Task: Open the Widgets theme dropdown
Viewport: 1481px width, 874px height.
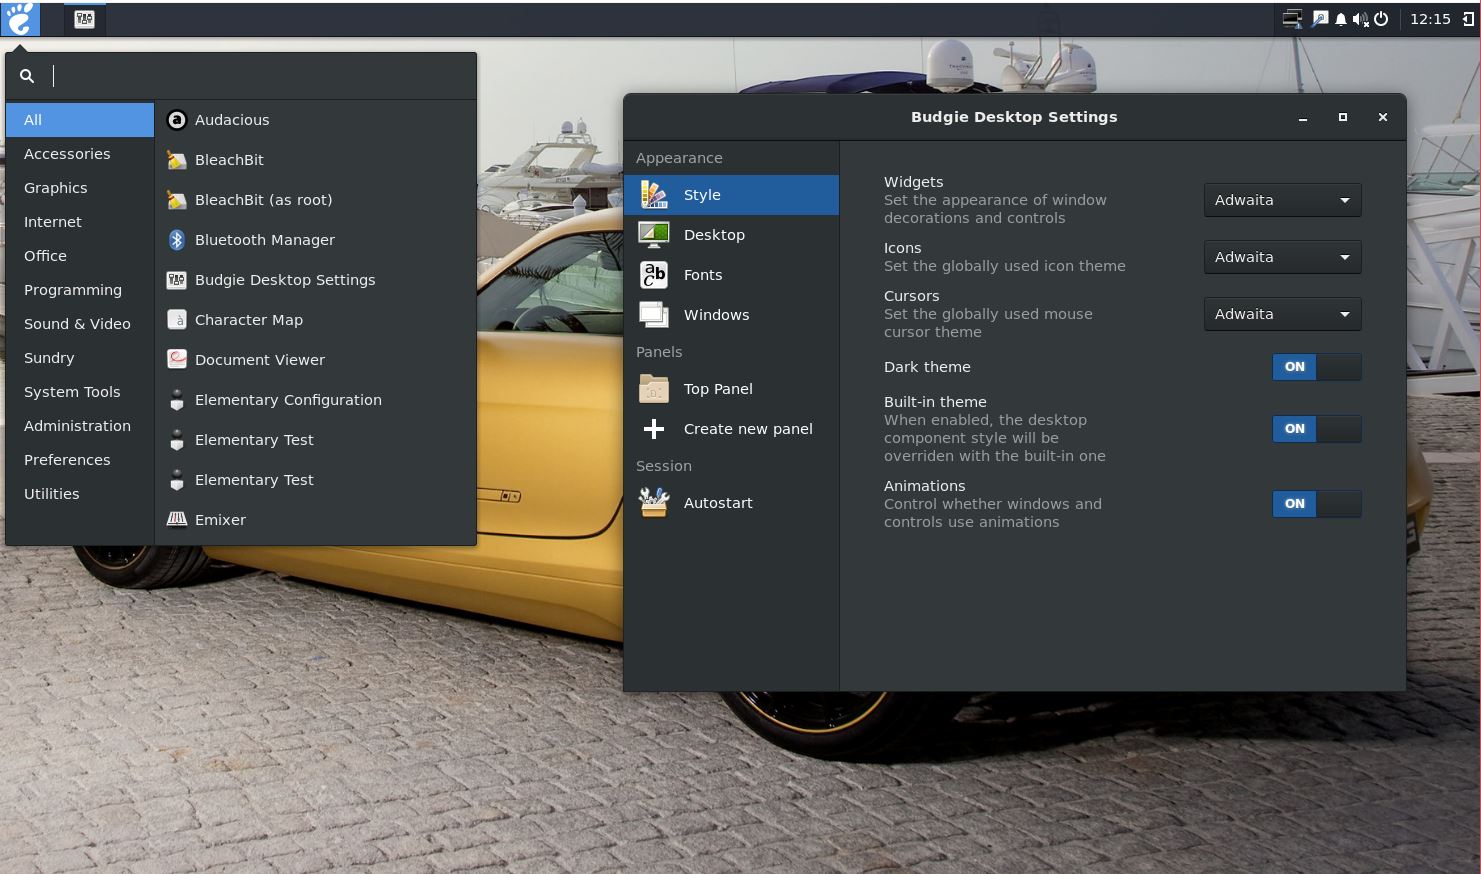Action: click(1282, 200)
